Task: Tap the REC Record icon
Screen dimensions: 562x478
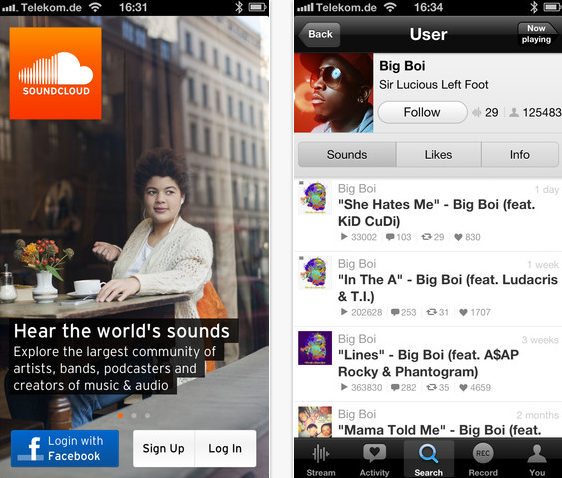Action: [482, 453]
